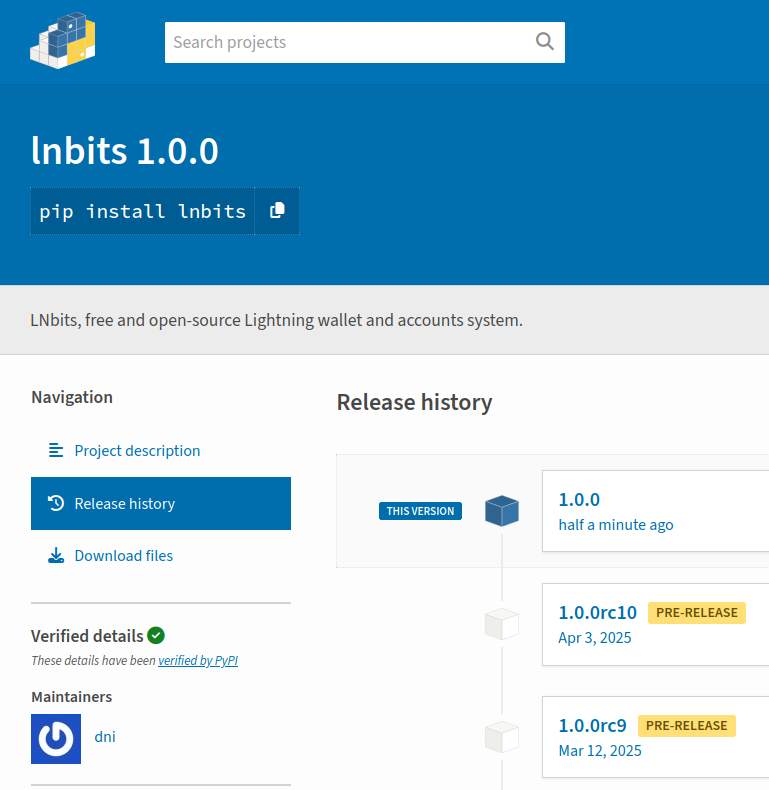This screenshot has width=769, height=790.
Task: Click the white cube for 1.0.0rc10
Action: point(501,624)
